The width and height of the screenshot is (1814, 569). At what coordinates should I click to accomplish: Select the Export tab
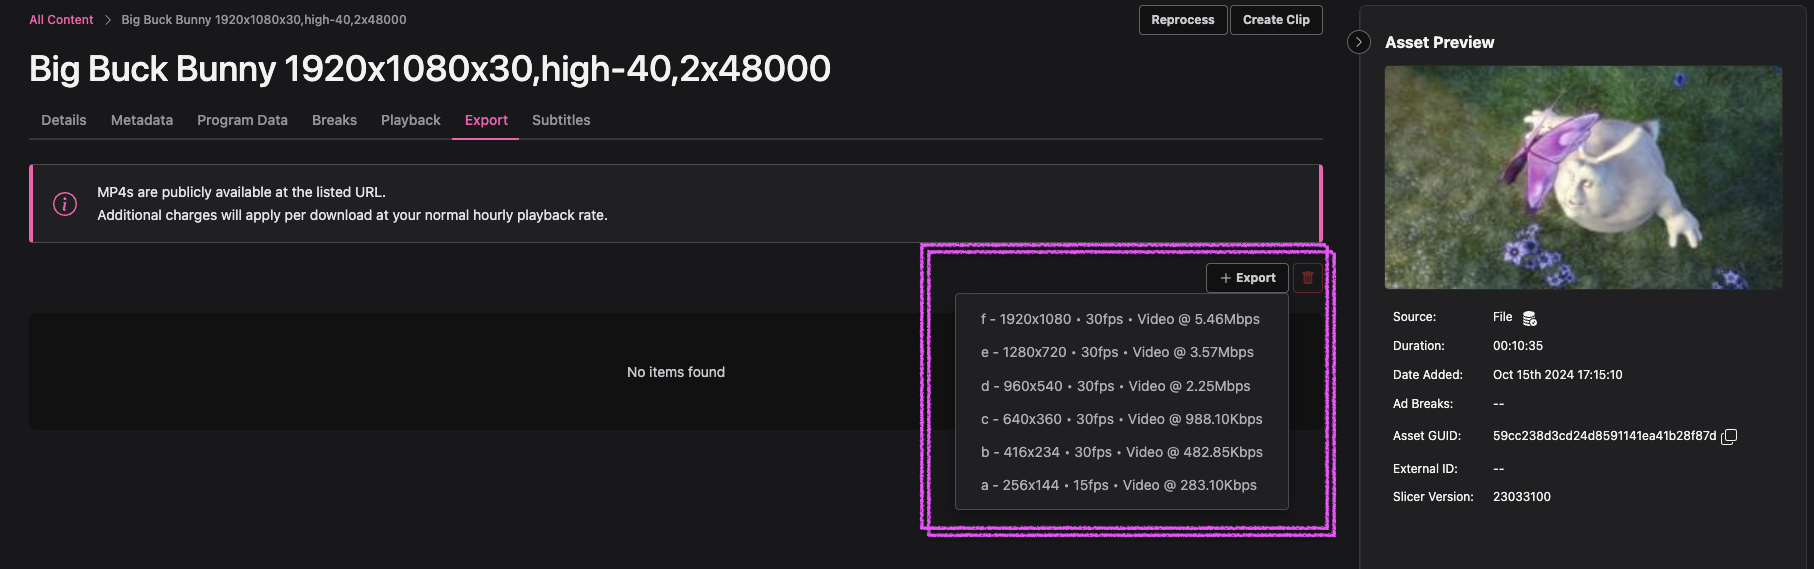[x=486, y=120]
